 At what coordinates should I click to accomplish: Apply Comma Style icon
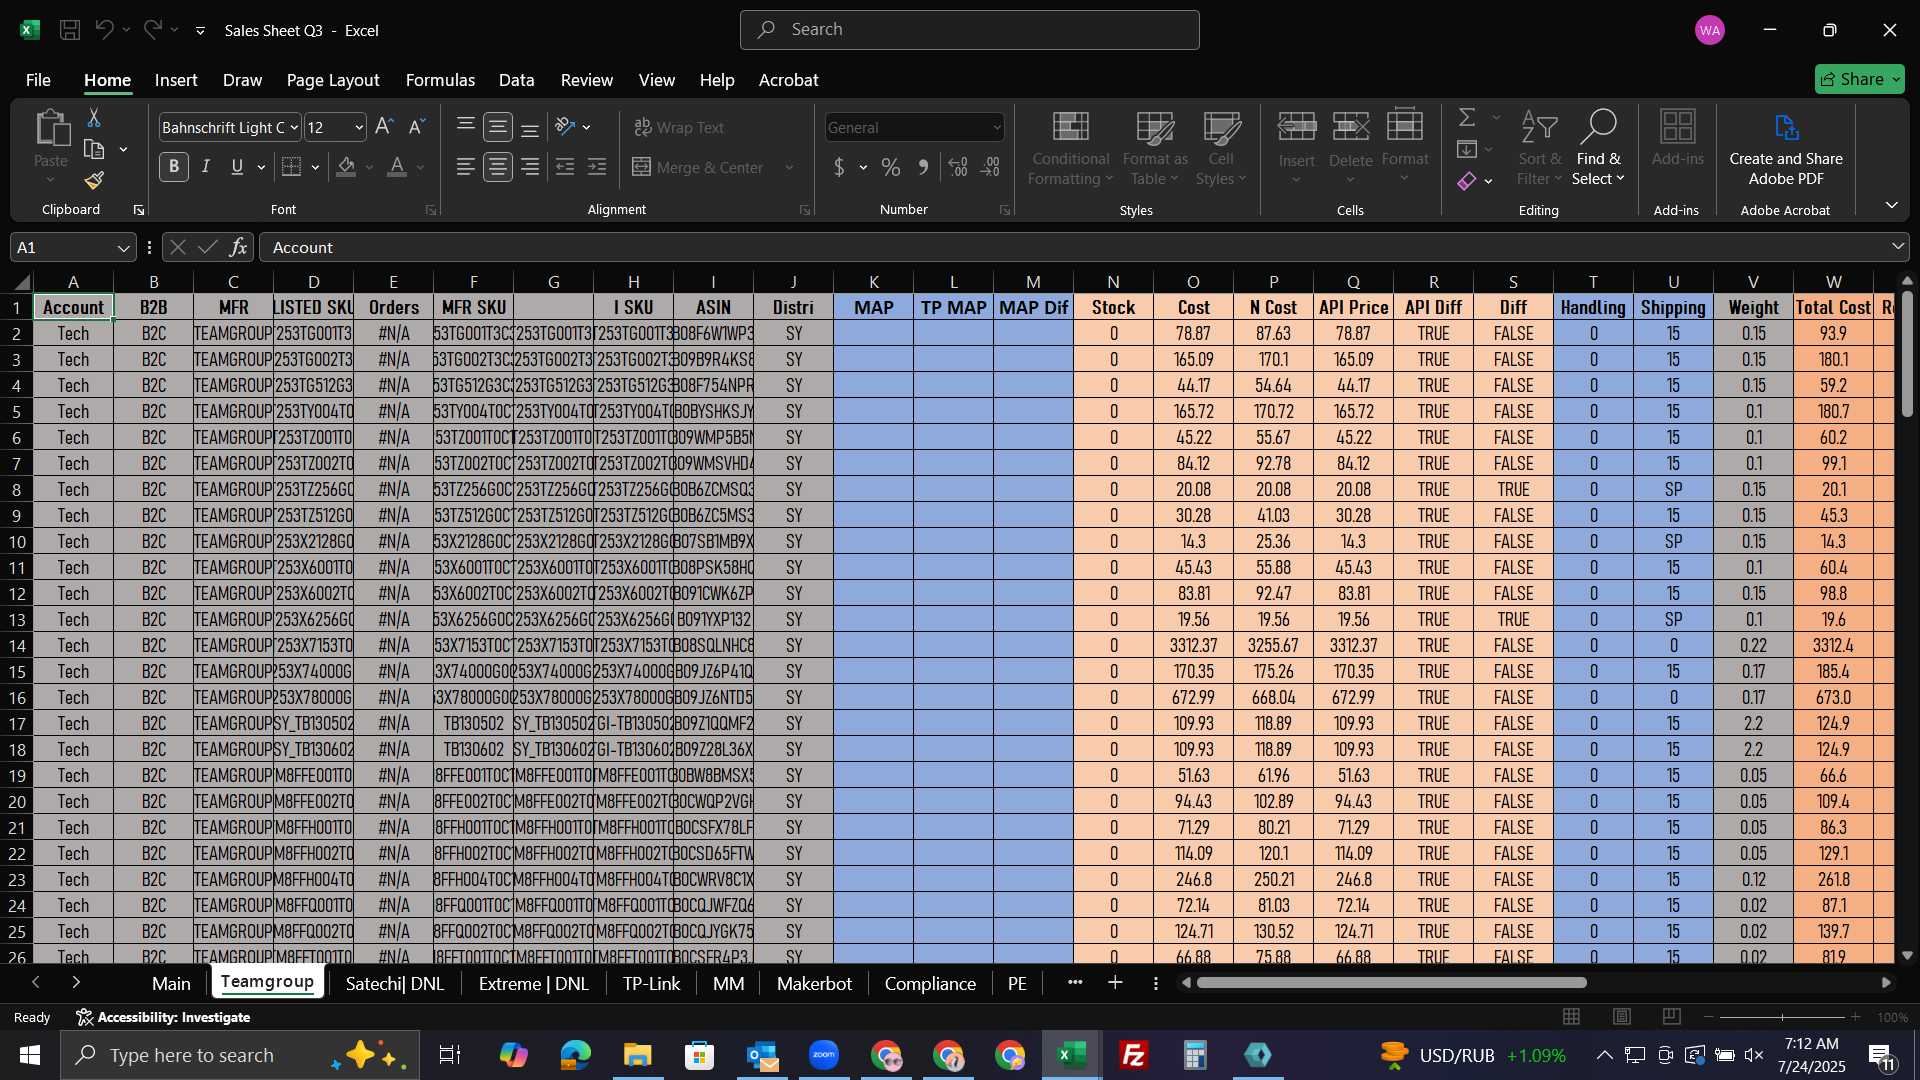[924, 167]
